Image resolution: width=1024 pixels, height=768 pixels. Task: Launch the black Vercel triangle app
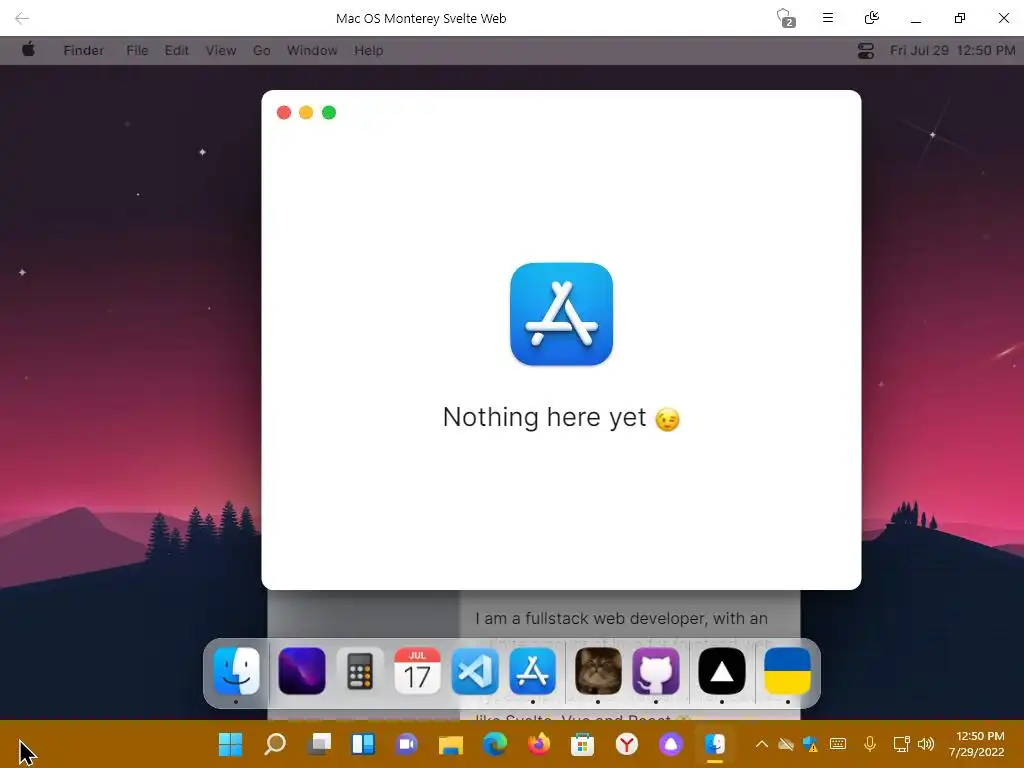coord(722,671)
